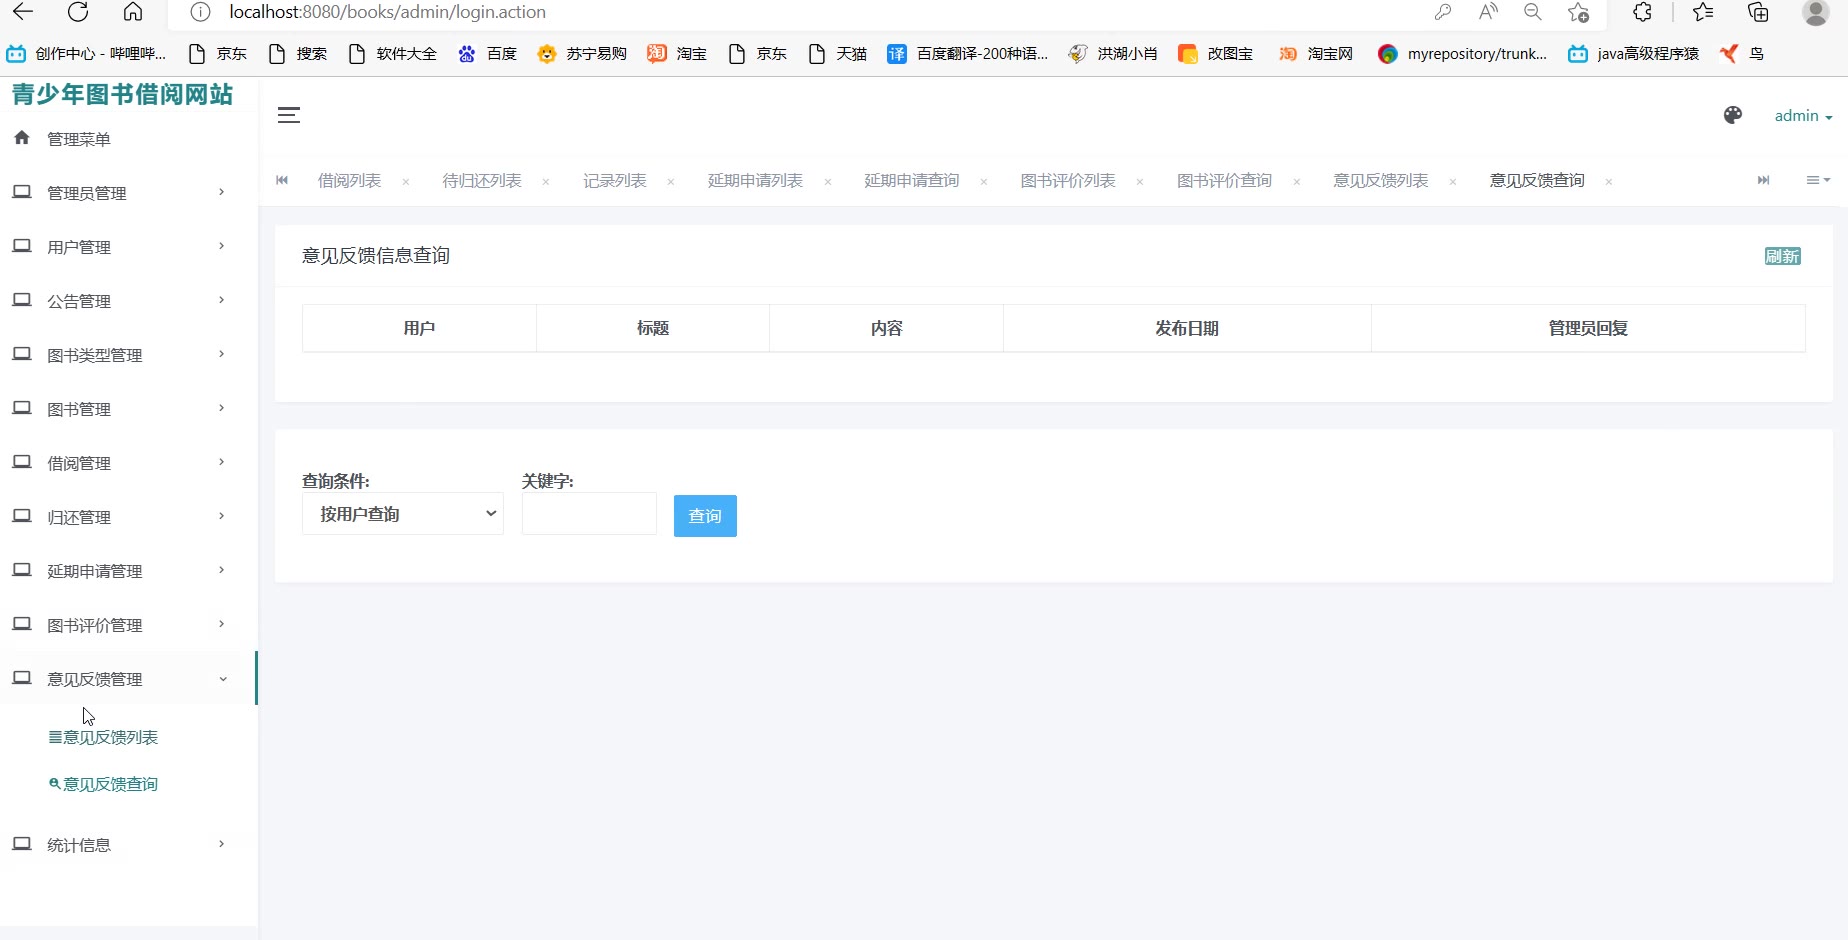Toggle the sidebar with the hamburger icon
Viewport: 1848px width, 940px height.
coord(289,115)
